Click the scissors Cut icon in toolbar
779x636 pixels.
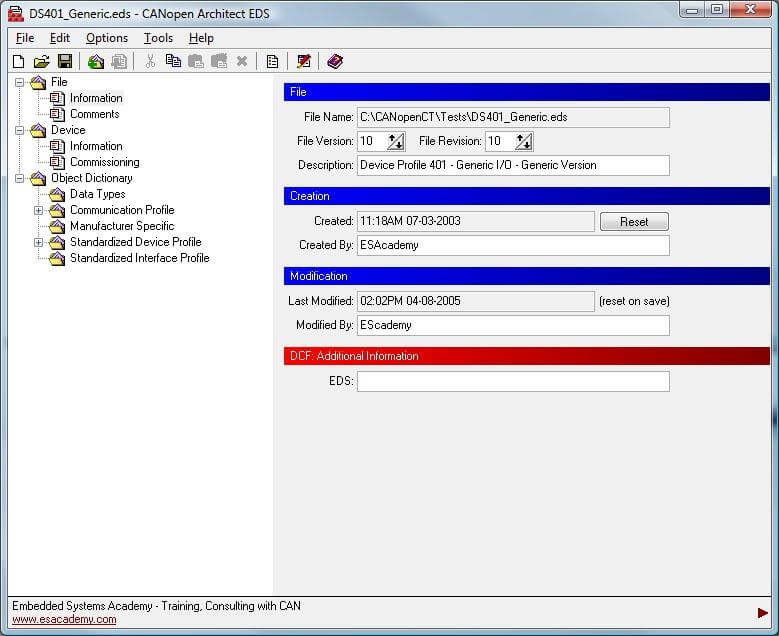pyautogui.click(x=150, y=62)
